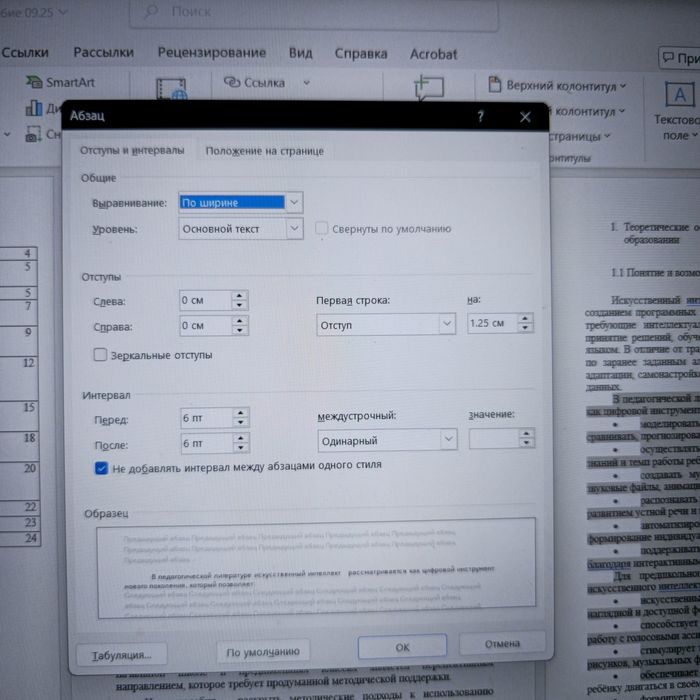Click page number 24 in the document table
This screenshot has height=700, width=700.
point(30,538)
